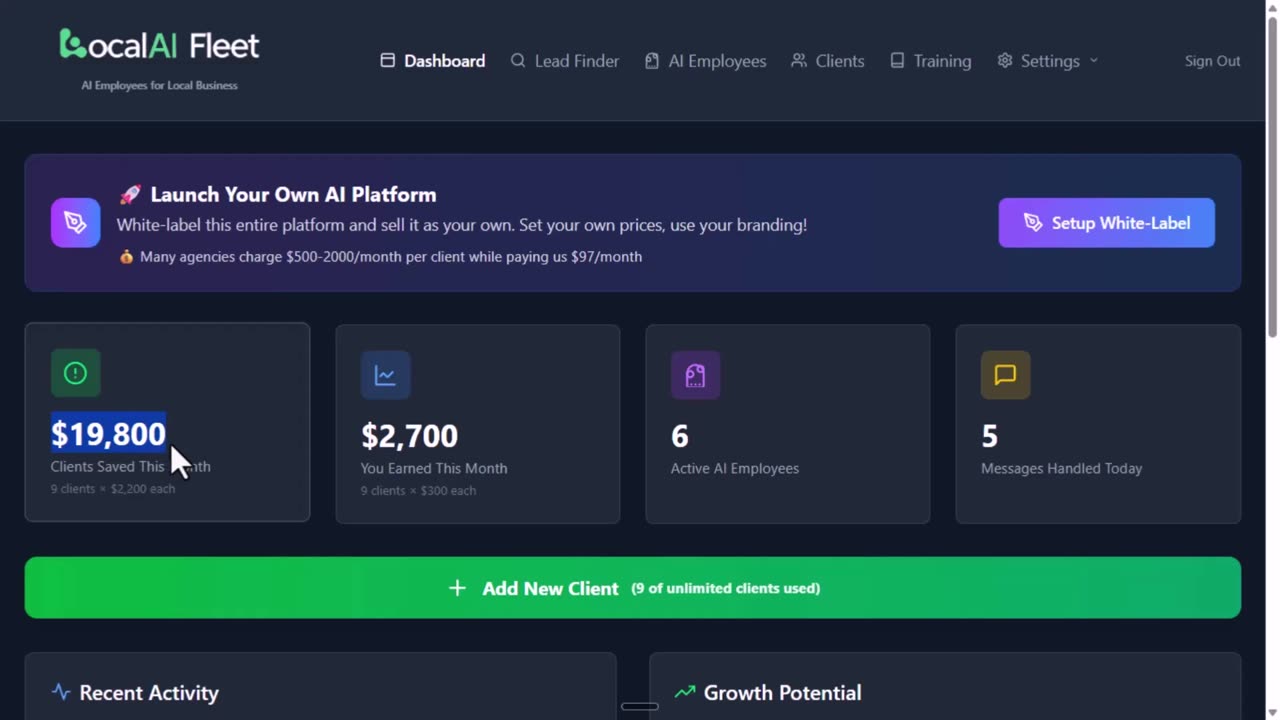Screen dimensions: 1280x720
Task: Click the scrollbar up arrow
Action: [x=1272, y=8]
